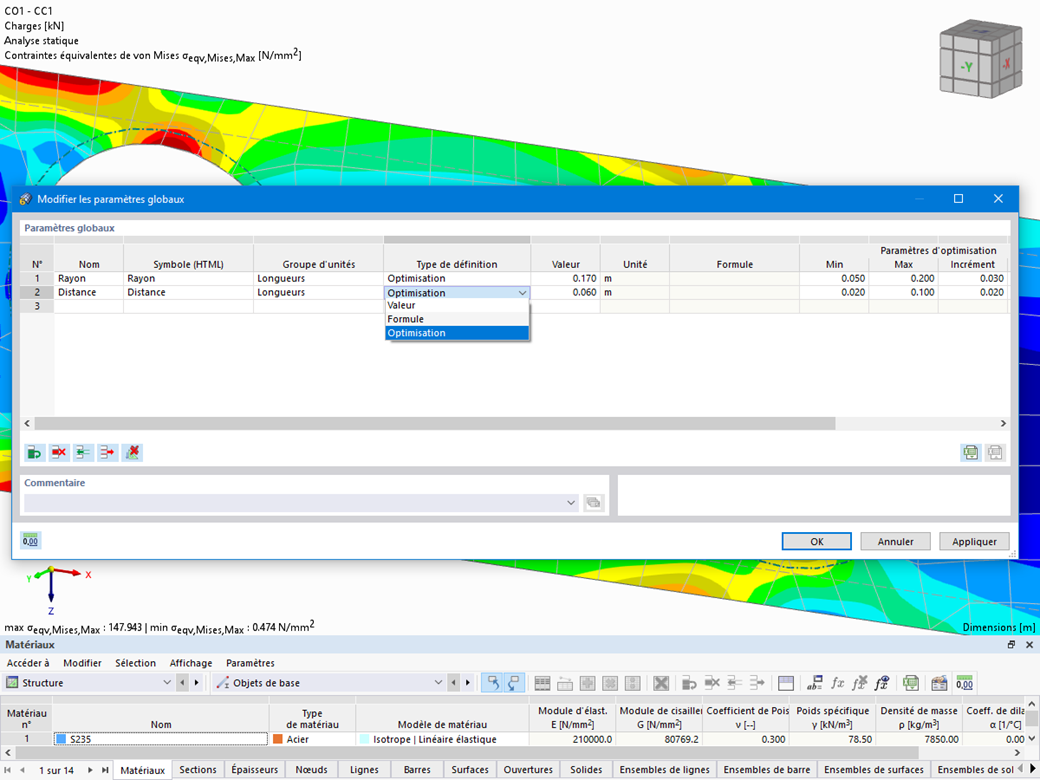The height and width of the screenshot is (780, 1040).
Task: Open the Modifier menu
Action: (82, 663)
